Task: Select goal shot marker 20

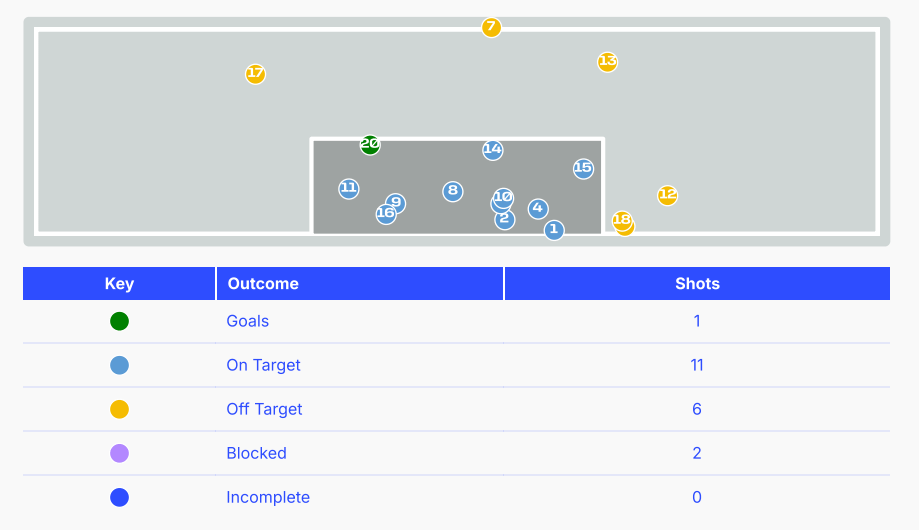Action: (x=370, y=144)
